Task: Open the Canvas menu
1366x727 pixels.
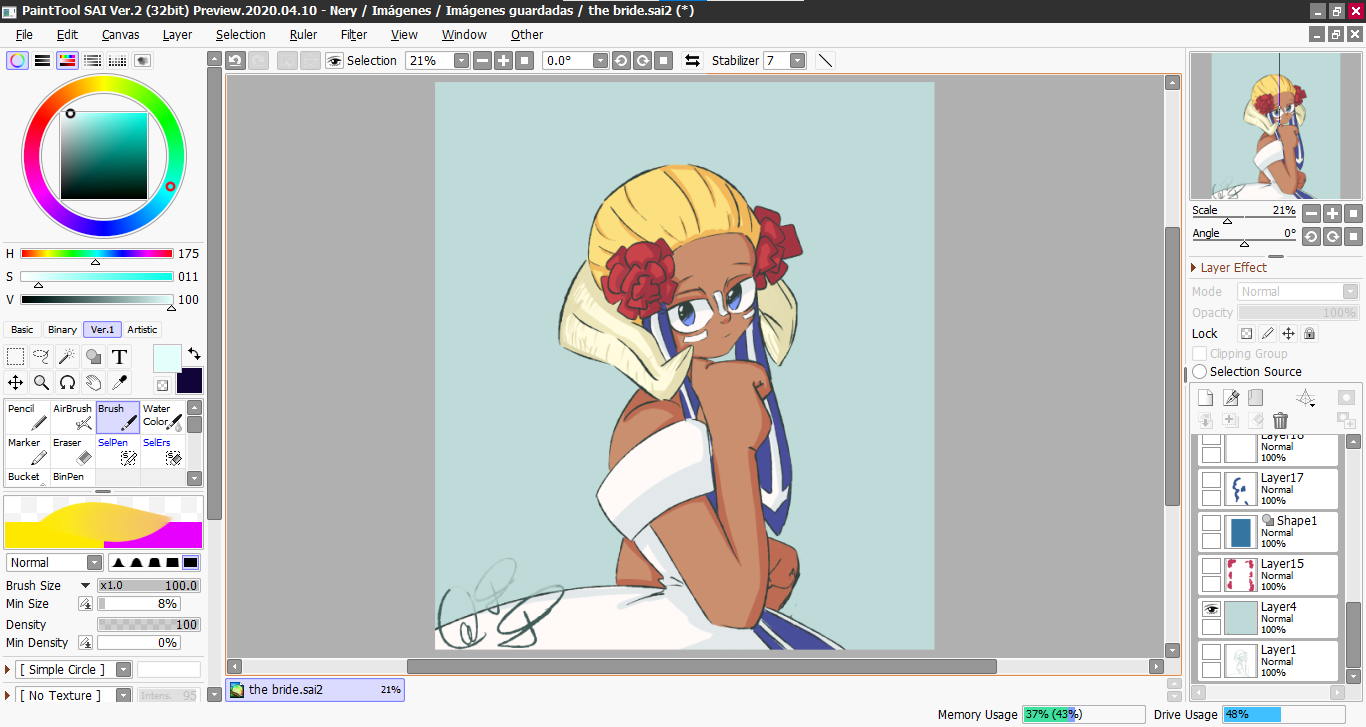Action: [120, 34]
